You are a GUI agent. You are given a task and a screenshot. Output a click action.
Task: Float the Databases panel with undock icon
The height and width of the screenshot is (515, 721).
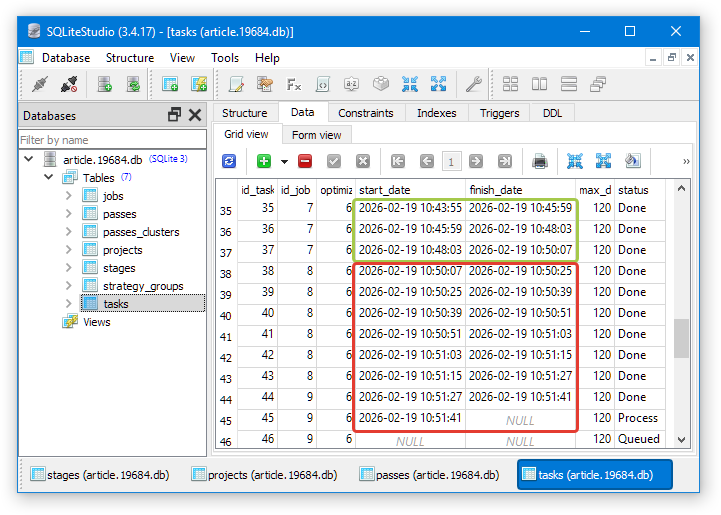point(174,114)
